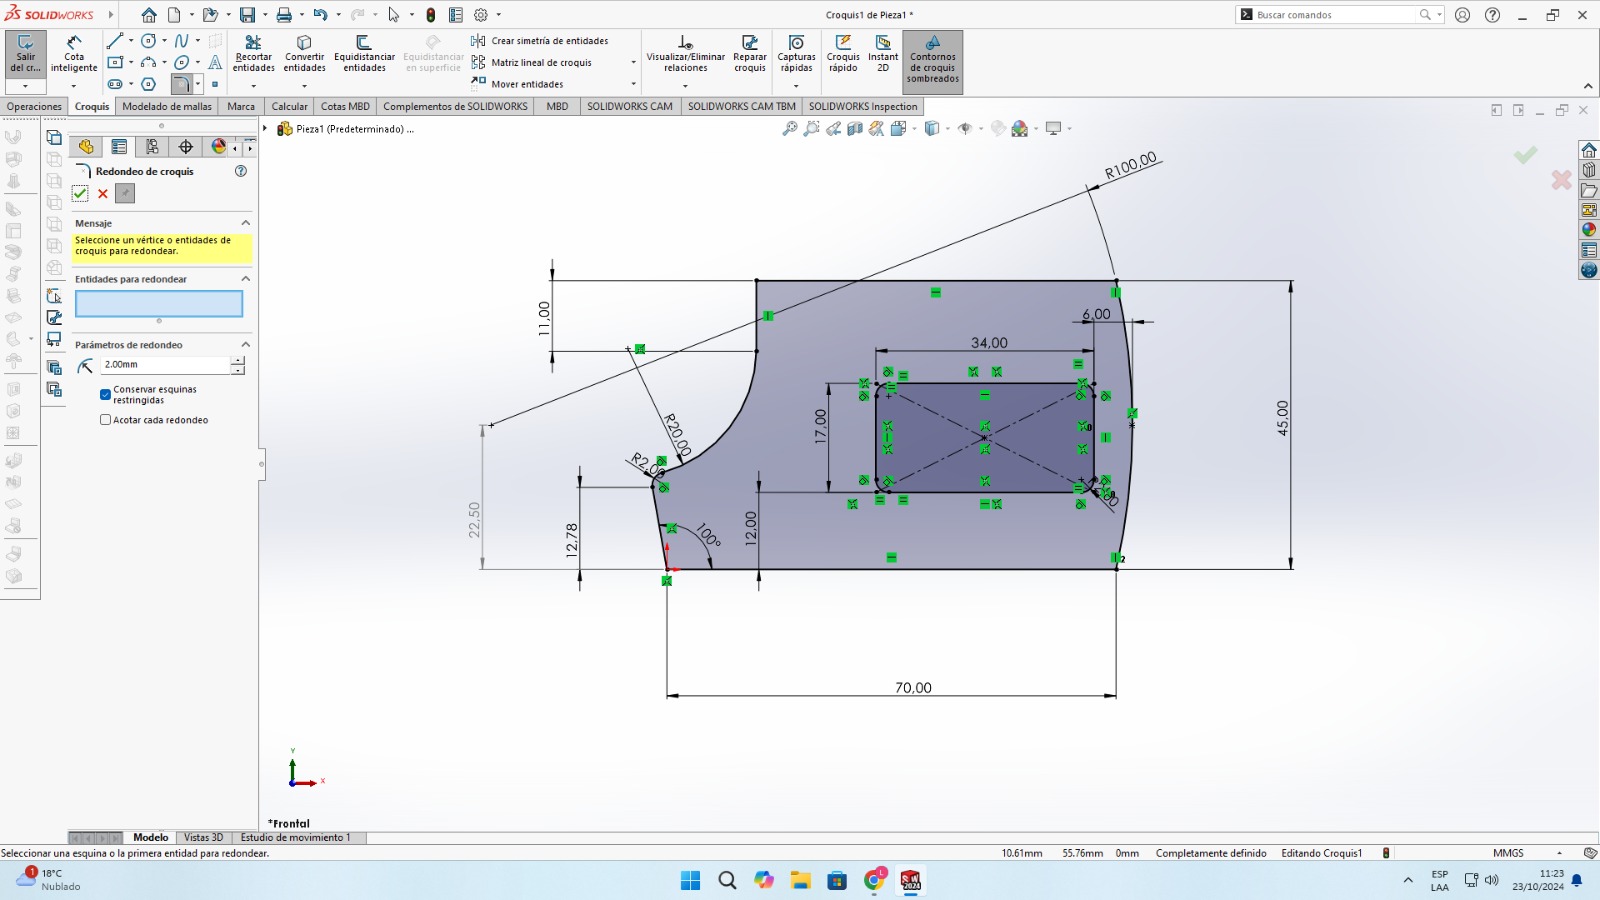Click the Cota inteligente dimension tool

pyautogui.click(x=74, y=54)
